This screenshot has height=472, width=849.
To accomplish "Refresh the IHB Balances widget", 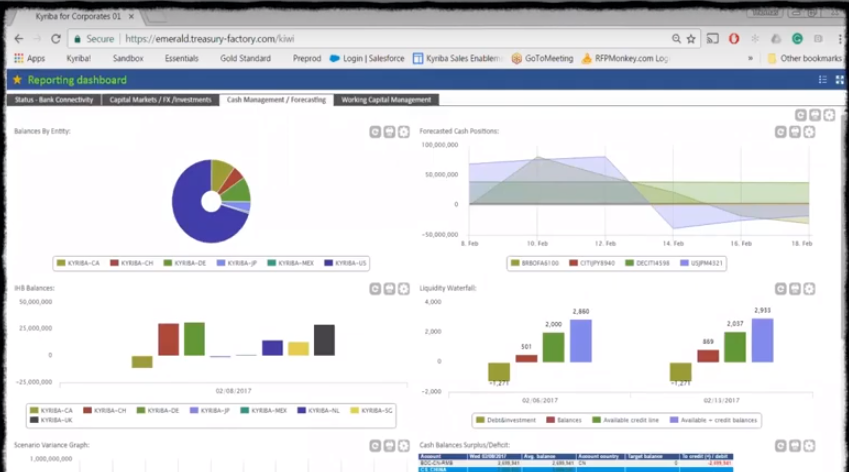I will point(375,289).
